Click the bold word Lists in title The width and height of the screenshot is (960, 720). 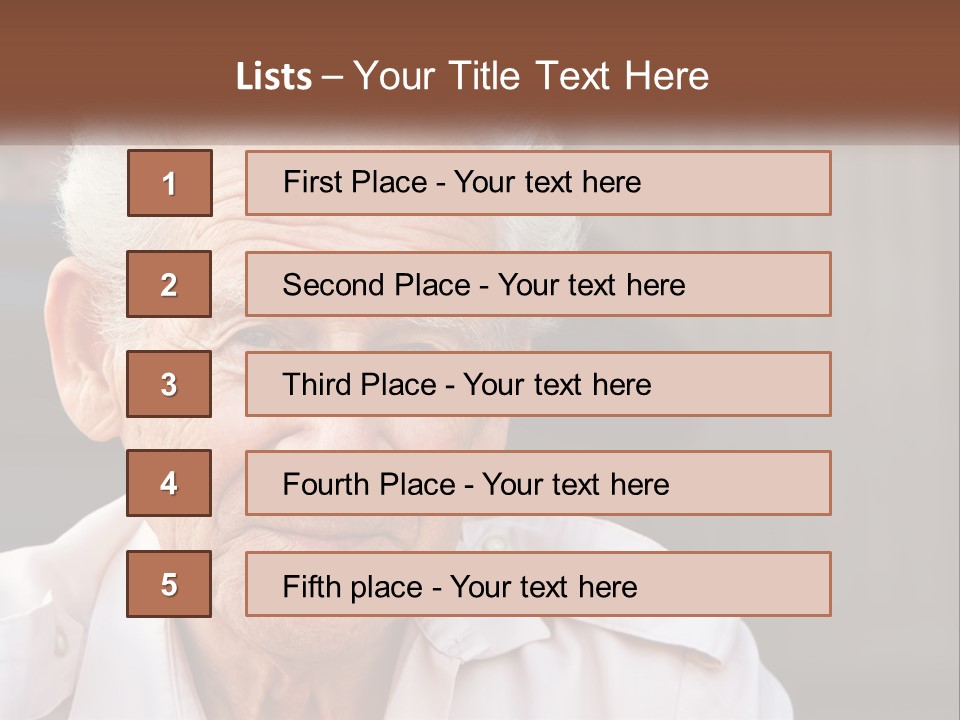click(273, 77)
